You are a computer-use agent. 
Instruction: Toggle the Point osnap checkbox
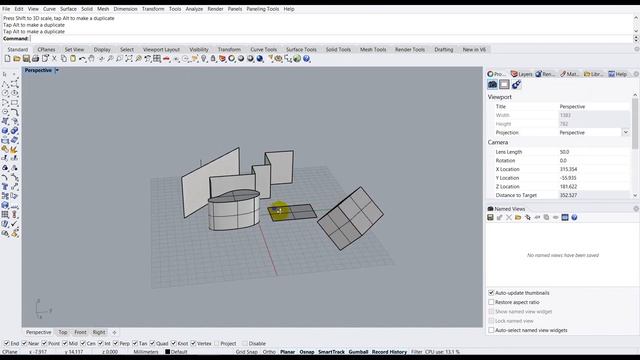pyautogui.click(x=44, y=343)
